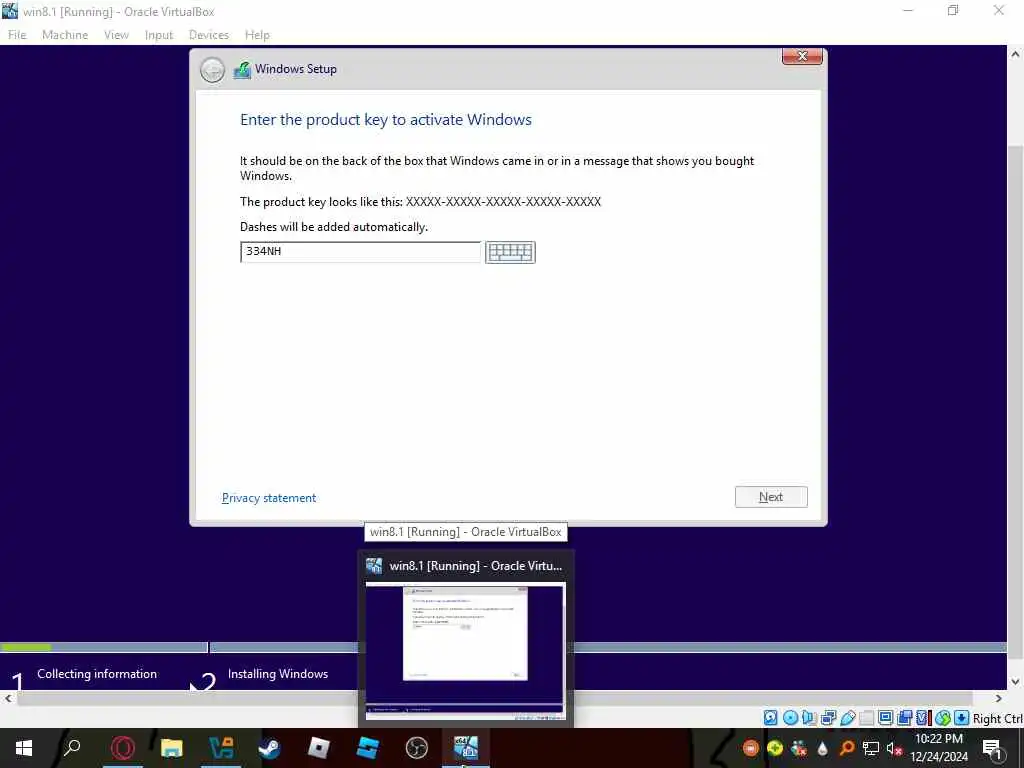This screenshot has width=1024, height=768.
Task: Open the File menu in VirtualBox
Action: tap(17, 35)
